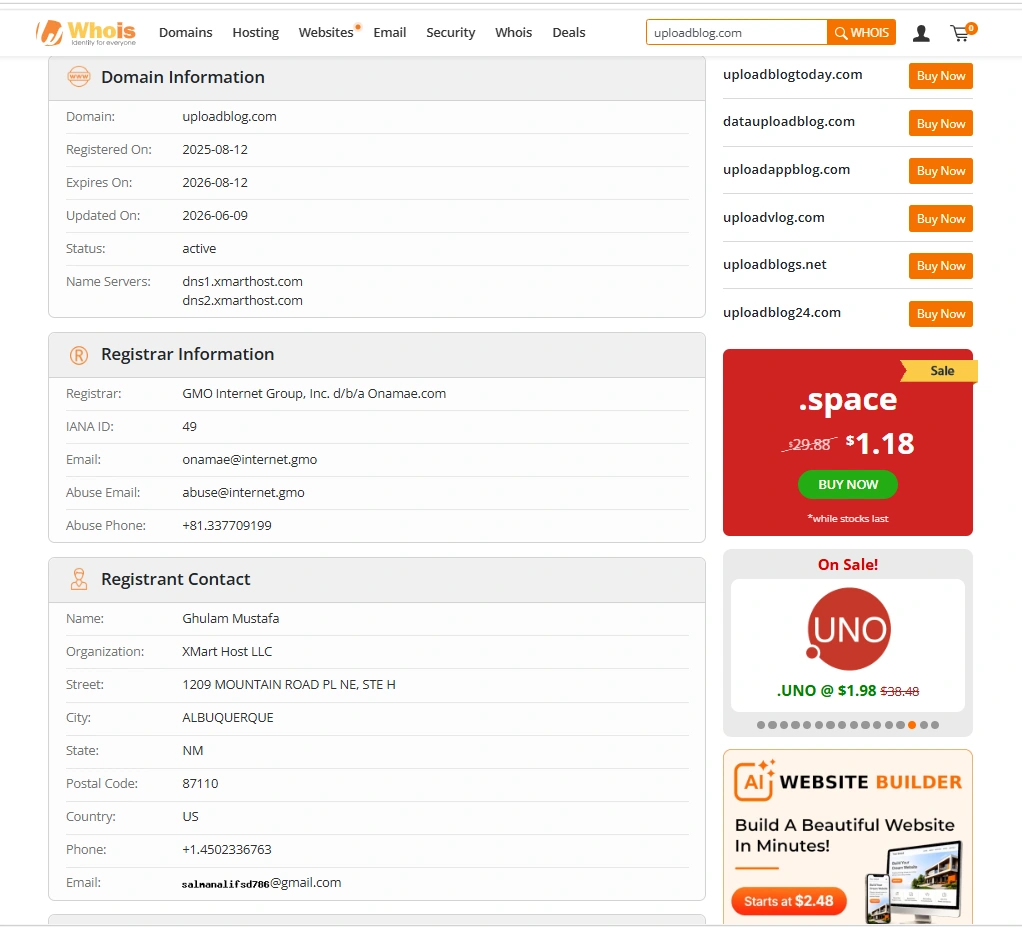Viewport: 1022px width, 927px height.
Task: Open the Domains menu
Action: pyautogui.click(x=186, y=33)
